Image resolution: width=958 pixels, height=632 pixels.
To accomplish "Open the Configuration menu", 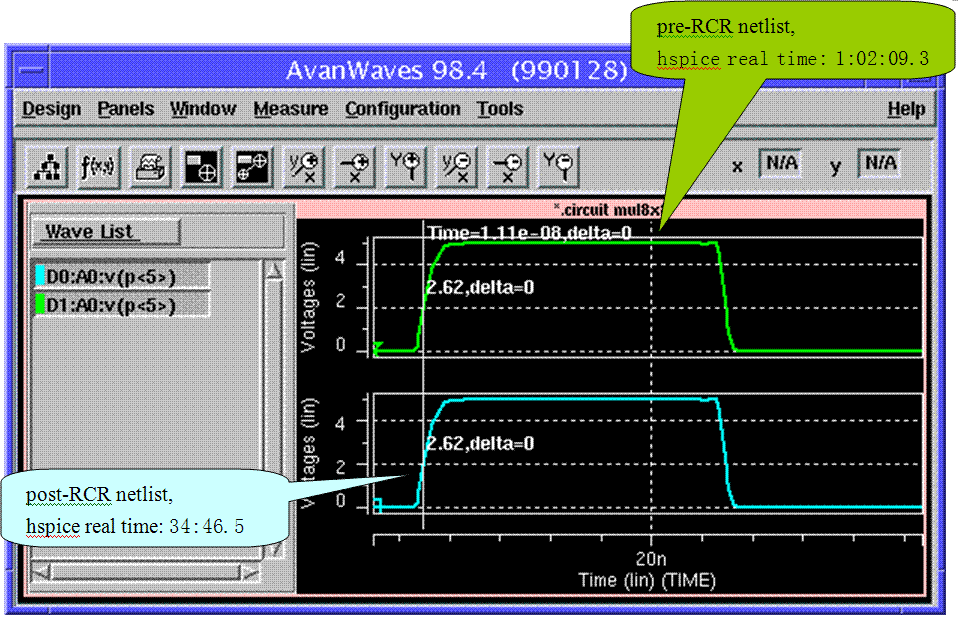I will [403, 109].
